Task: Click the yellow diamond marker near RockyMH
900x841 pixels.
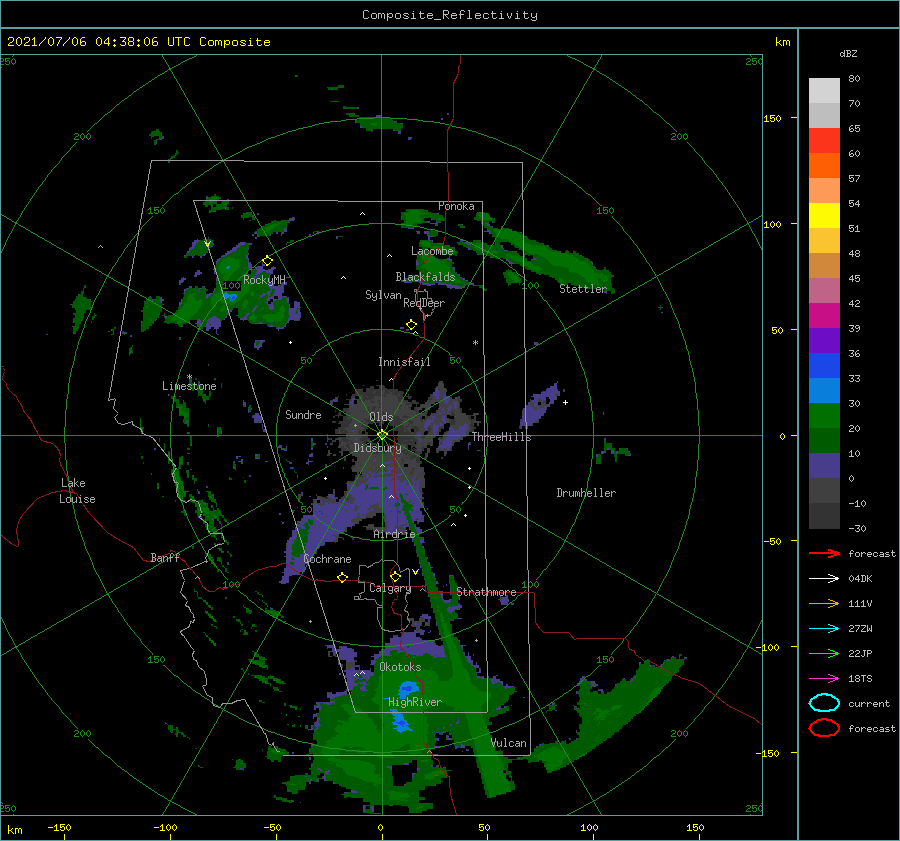Action: (267, 261)
